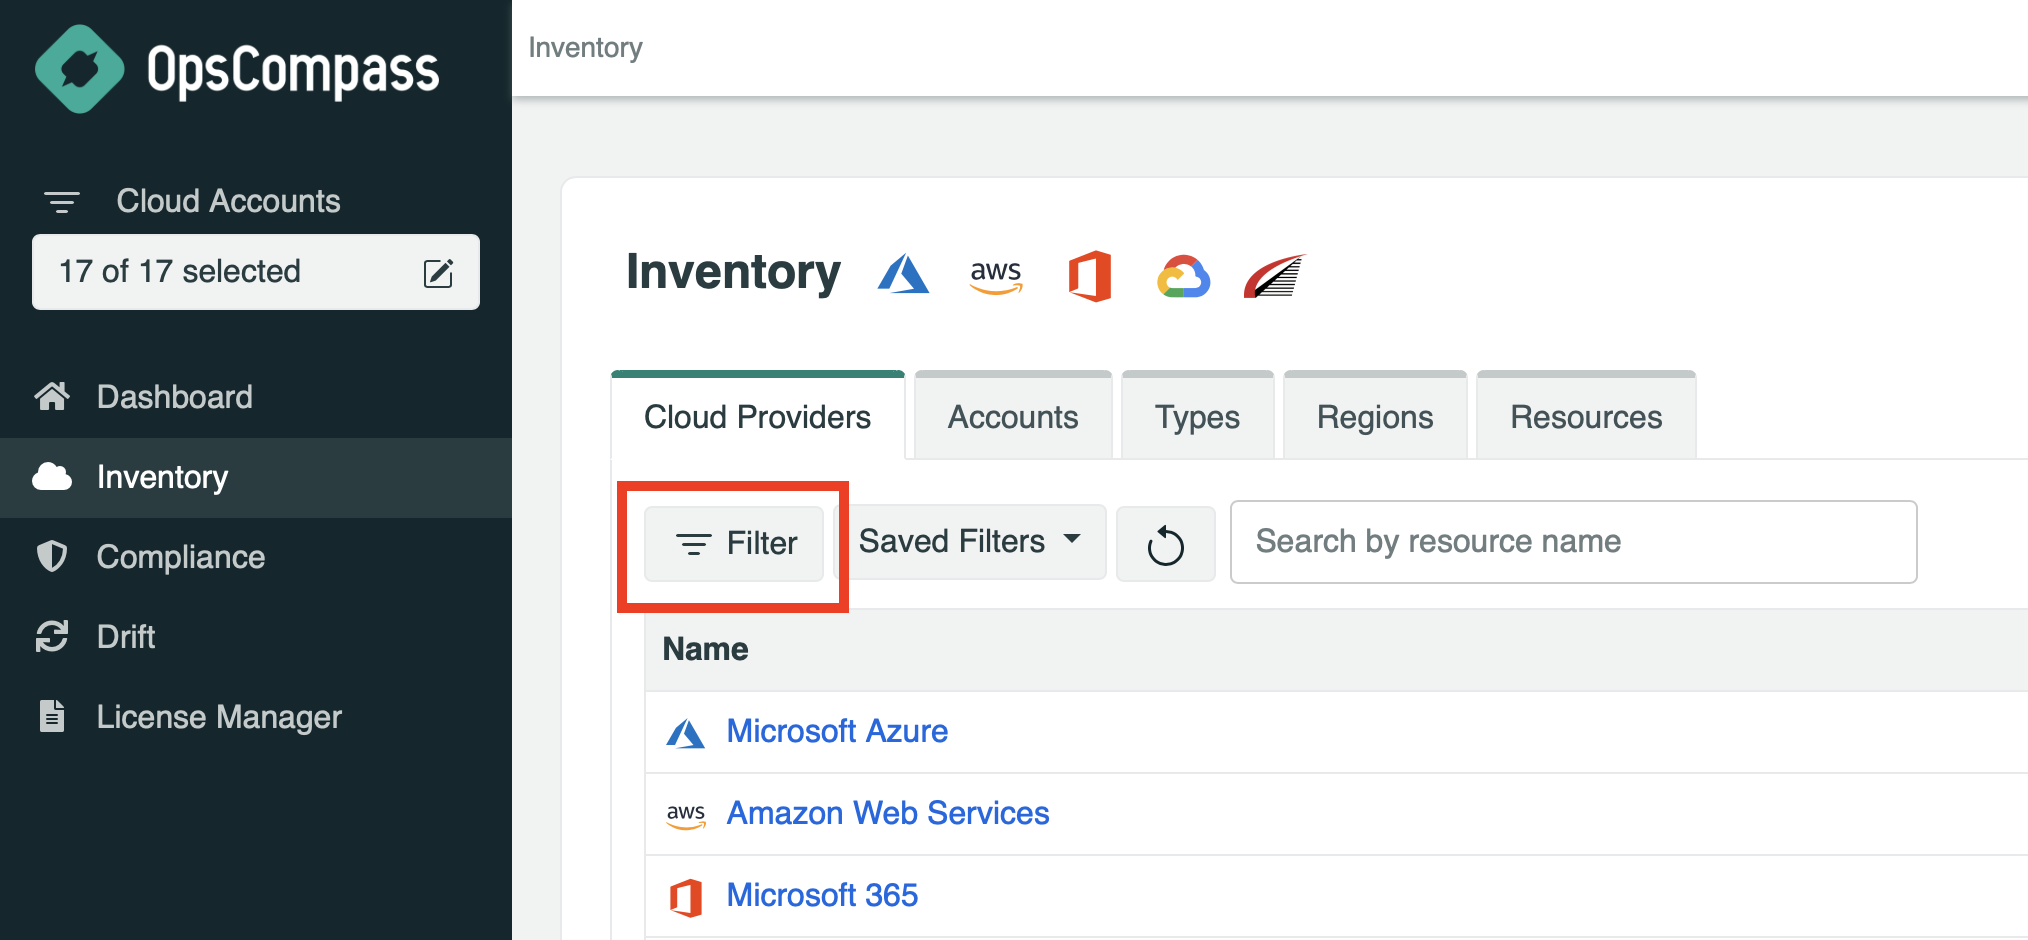Click the Drift sync arrows icon

click(52, 637)
